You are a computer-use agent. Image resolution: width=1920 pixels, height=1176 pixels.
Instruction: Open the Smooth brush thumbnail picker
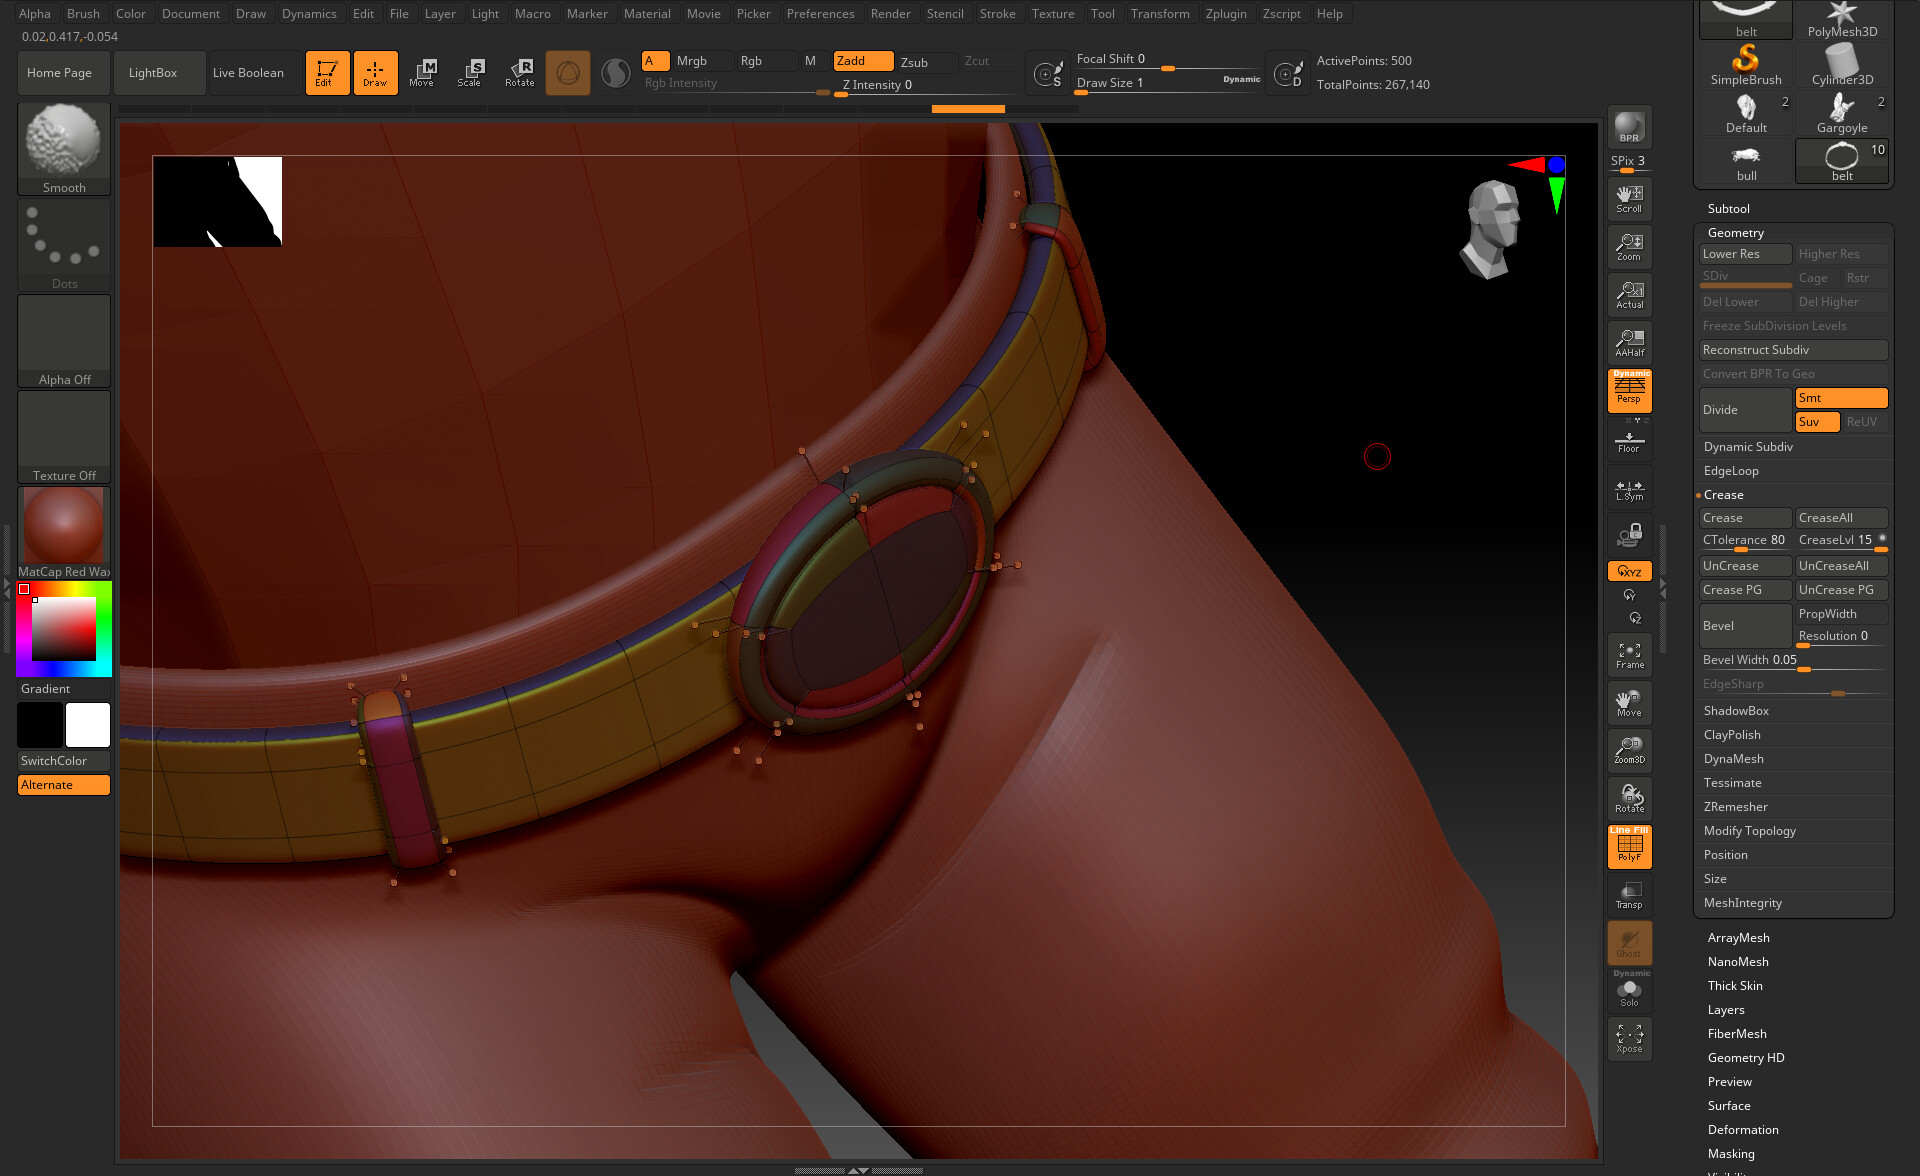pyautogui.click(x=64, y=148)
